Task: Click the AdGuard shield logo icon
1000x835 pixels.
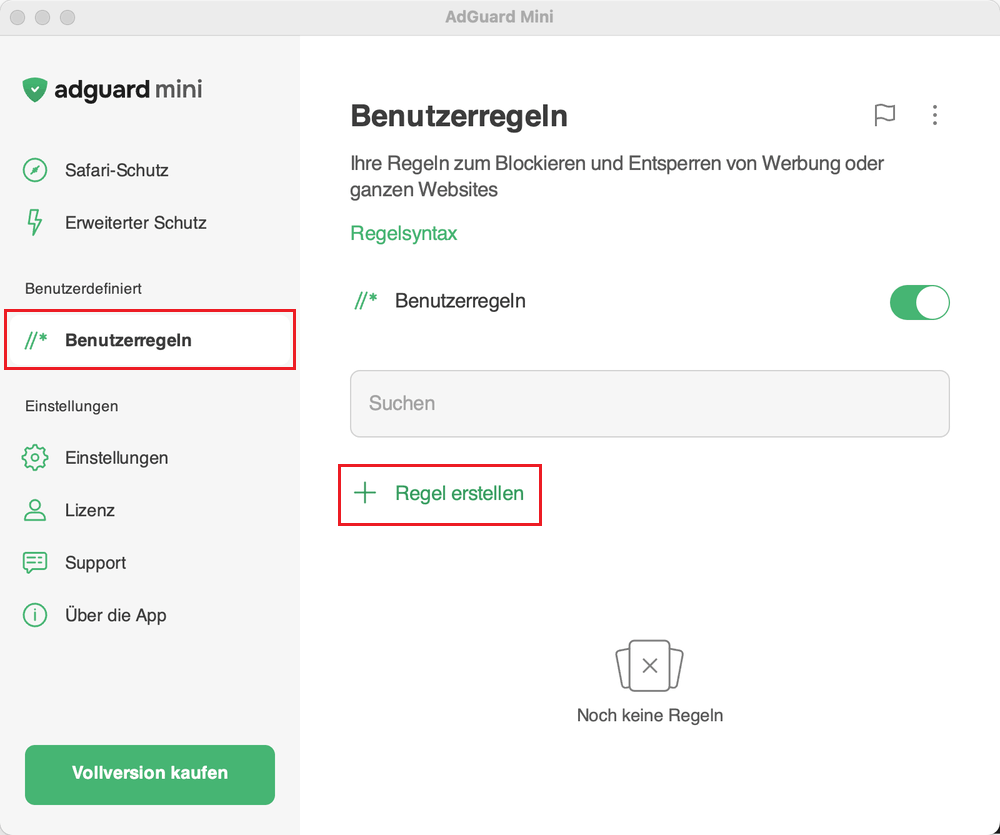Action: pos(34,89)
